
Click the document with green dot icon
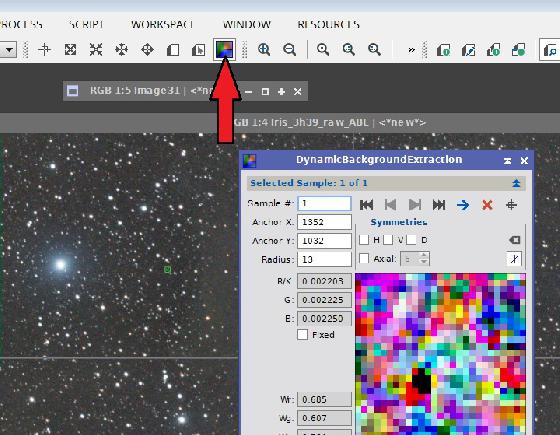[443, 50]
